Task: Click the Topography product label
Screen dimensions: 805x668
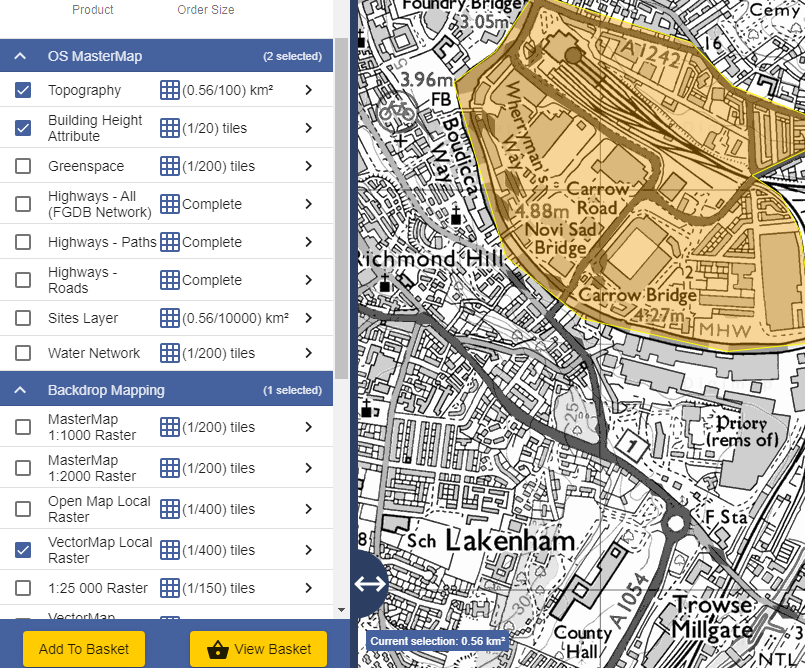Action: coord(84,90)
